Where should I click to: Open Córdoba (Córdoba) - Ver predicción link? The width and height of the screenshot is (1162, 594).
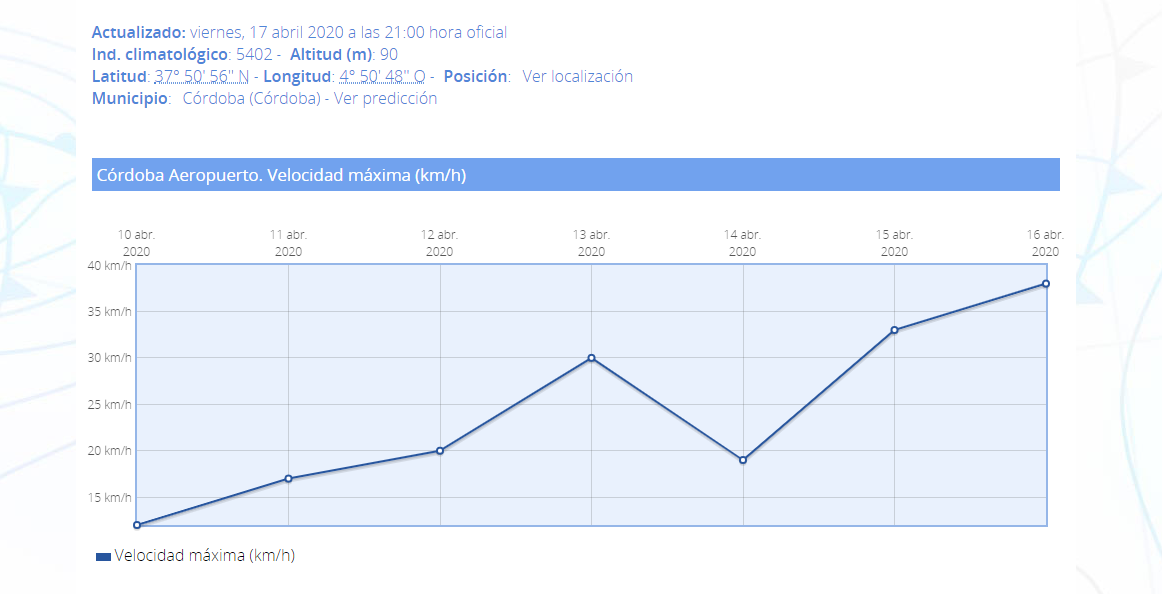(x=310, y=99)
